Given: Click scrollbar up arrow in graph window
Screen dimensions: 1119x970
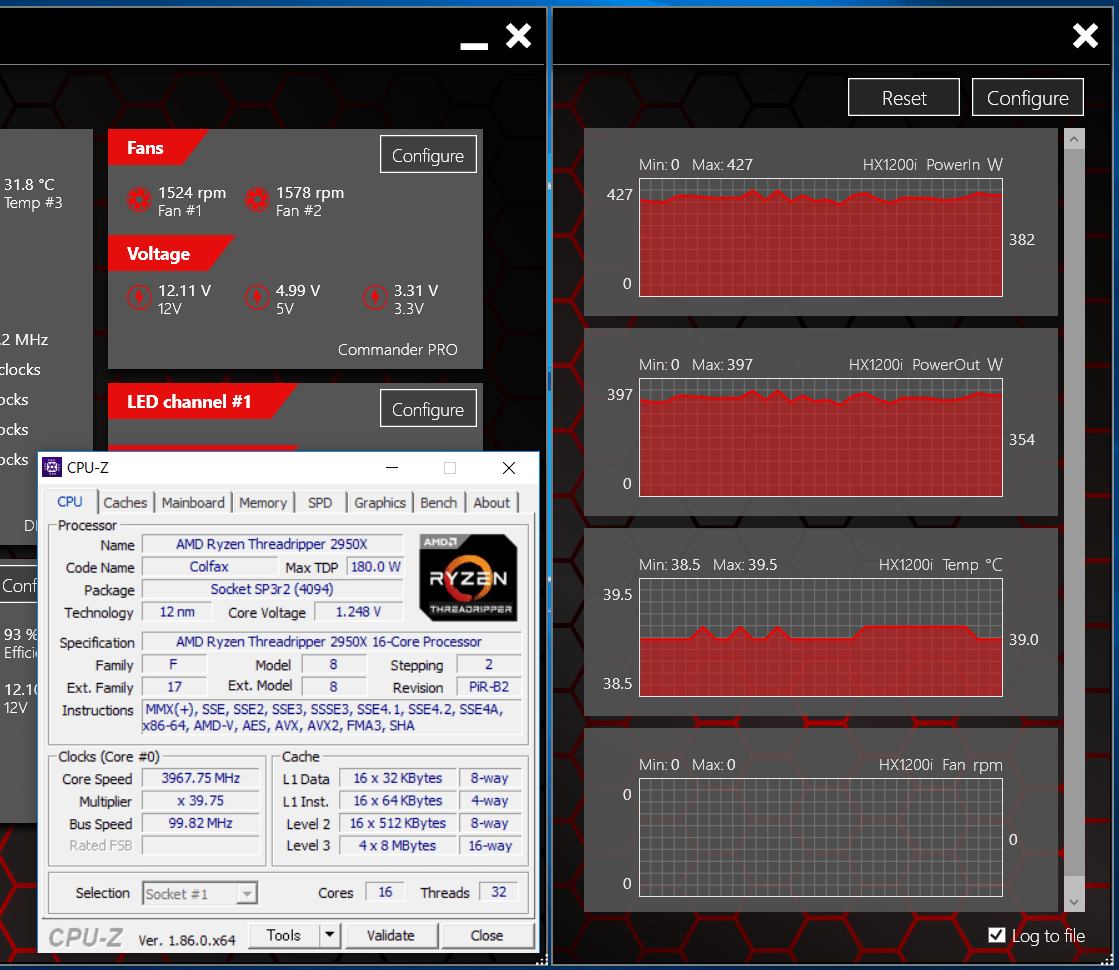Looking at the screenshot, I should coord(1074,139).
